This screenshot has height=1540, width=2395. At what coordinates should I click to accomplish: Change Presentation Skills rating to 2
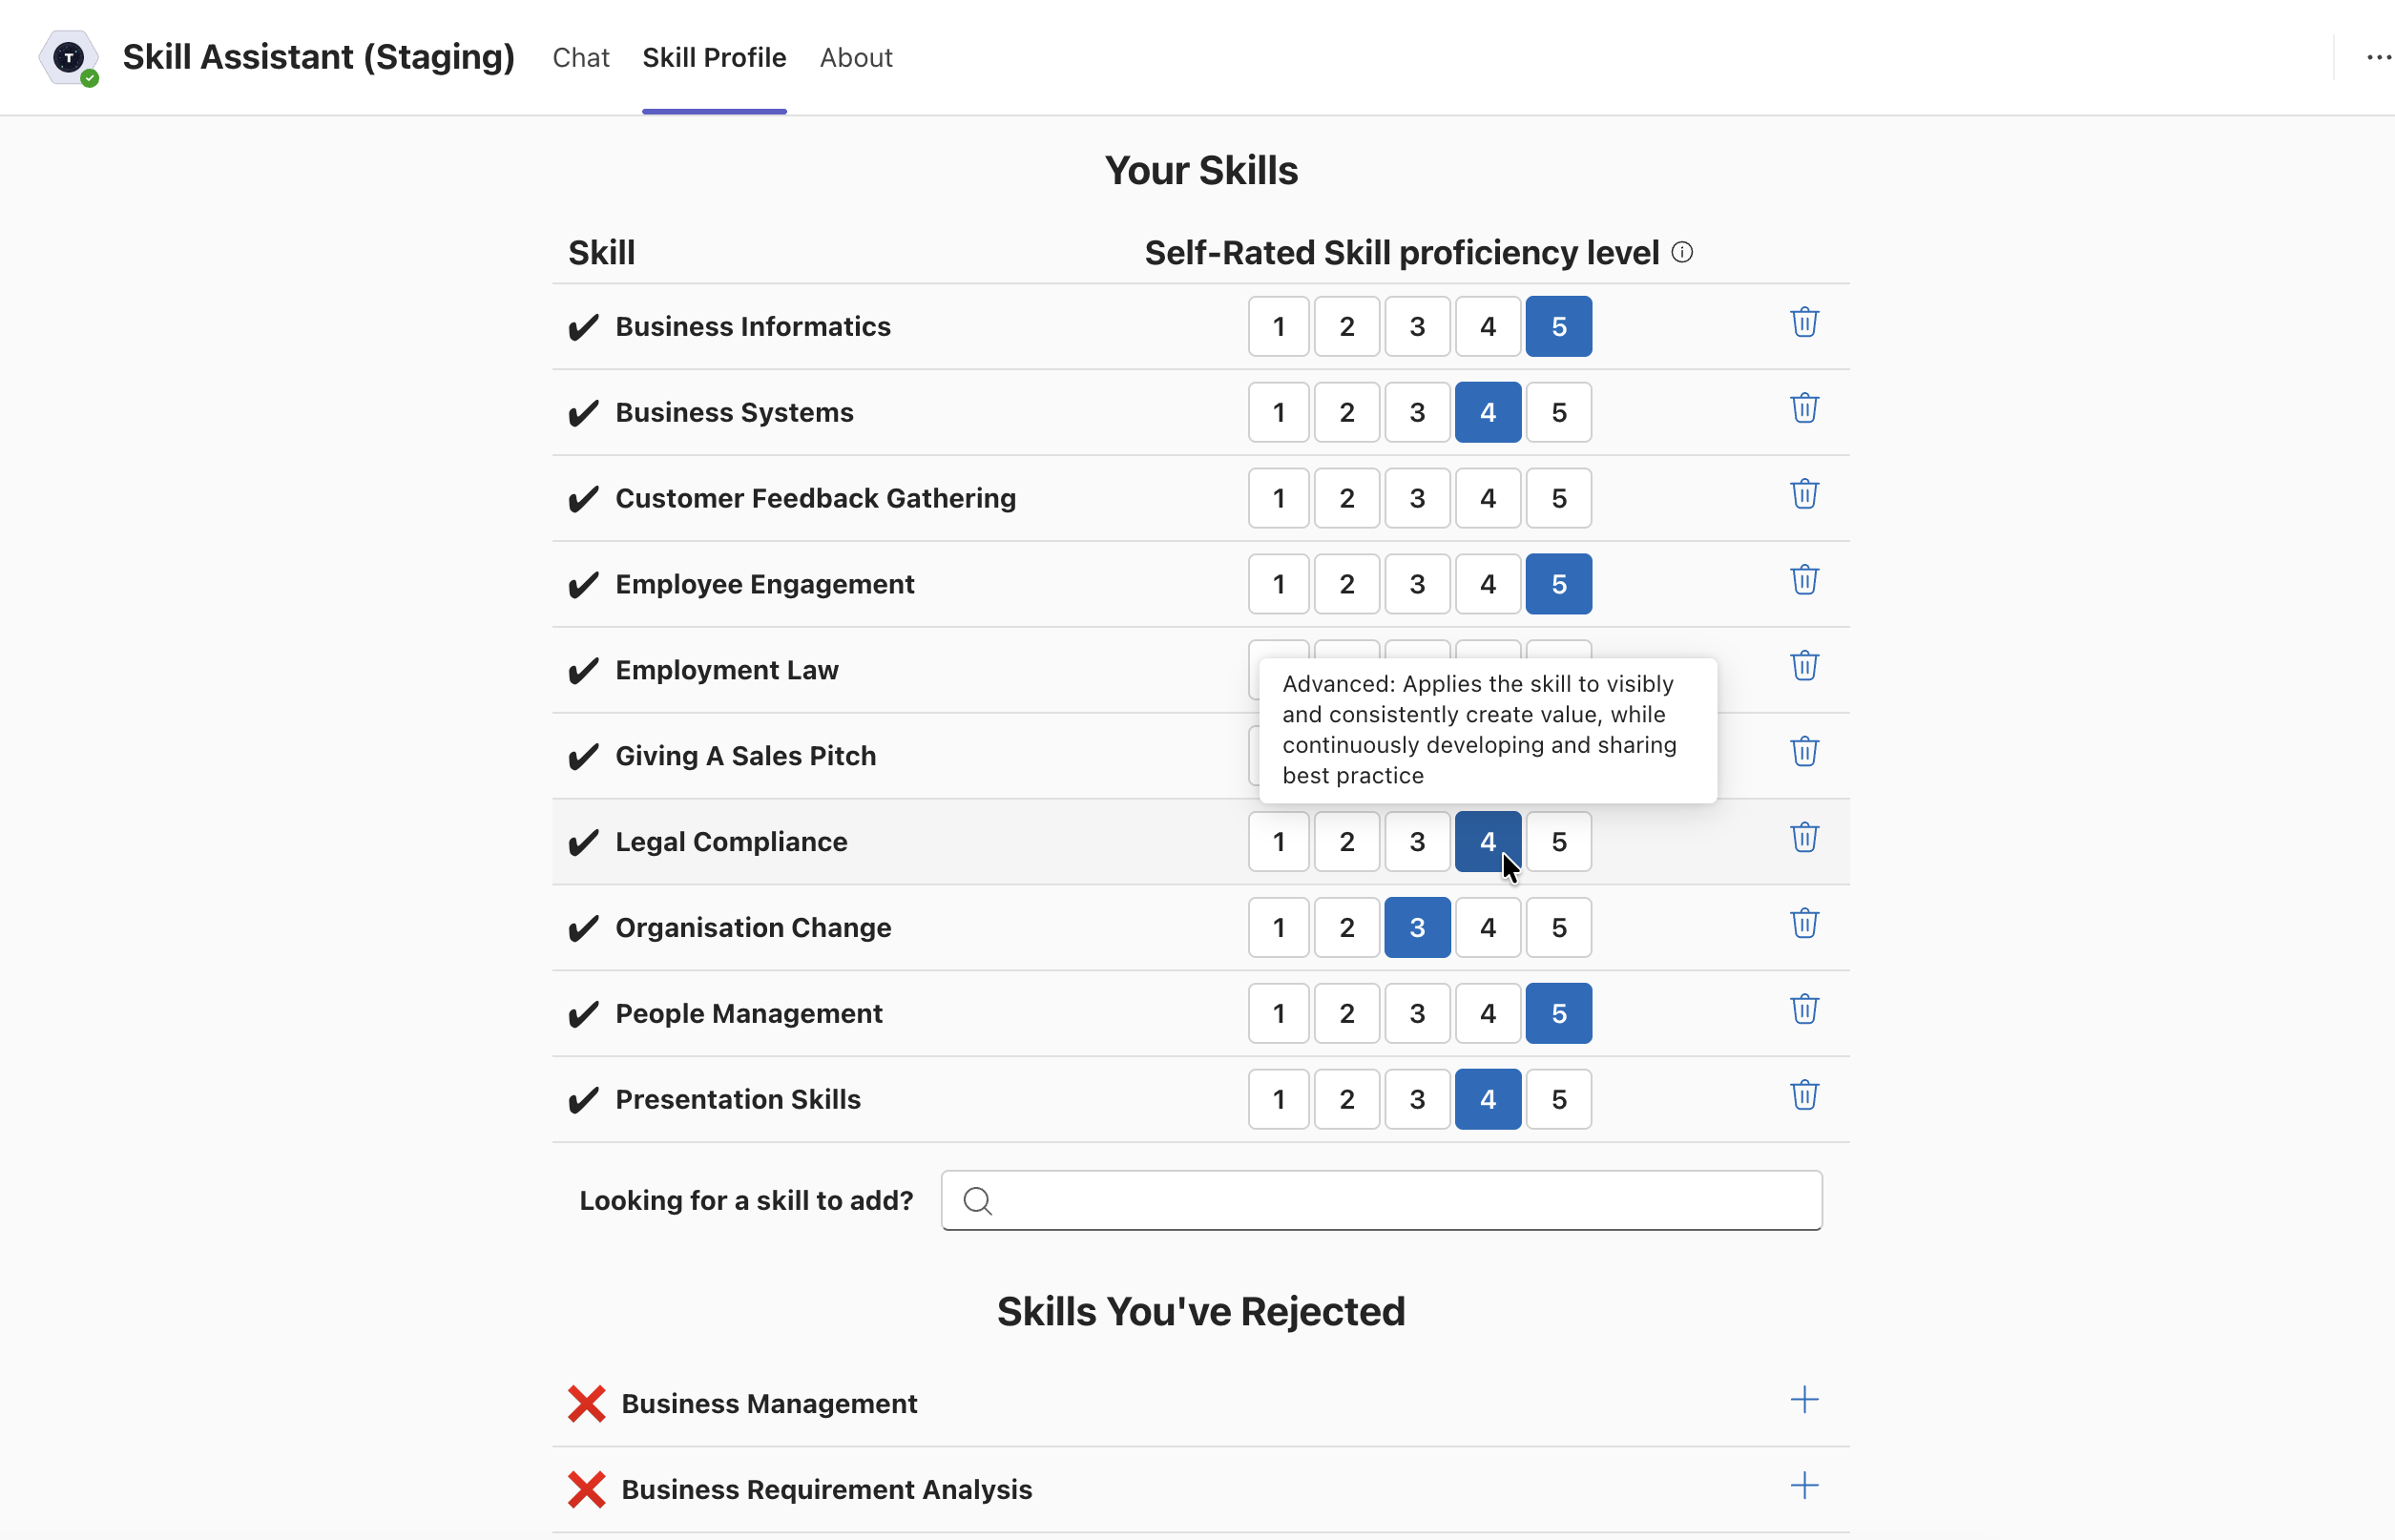[x=1346, y=1098]
